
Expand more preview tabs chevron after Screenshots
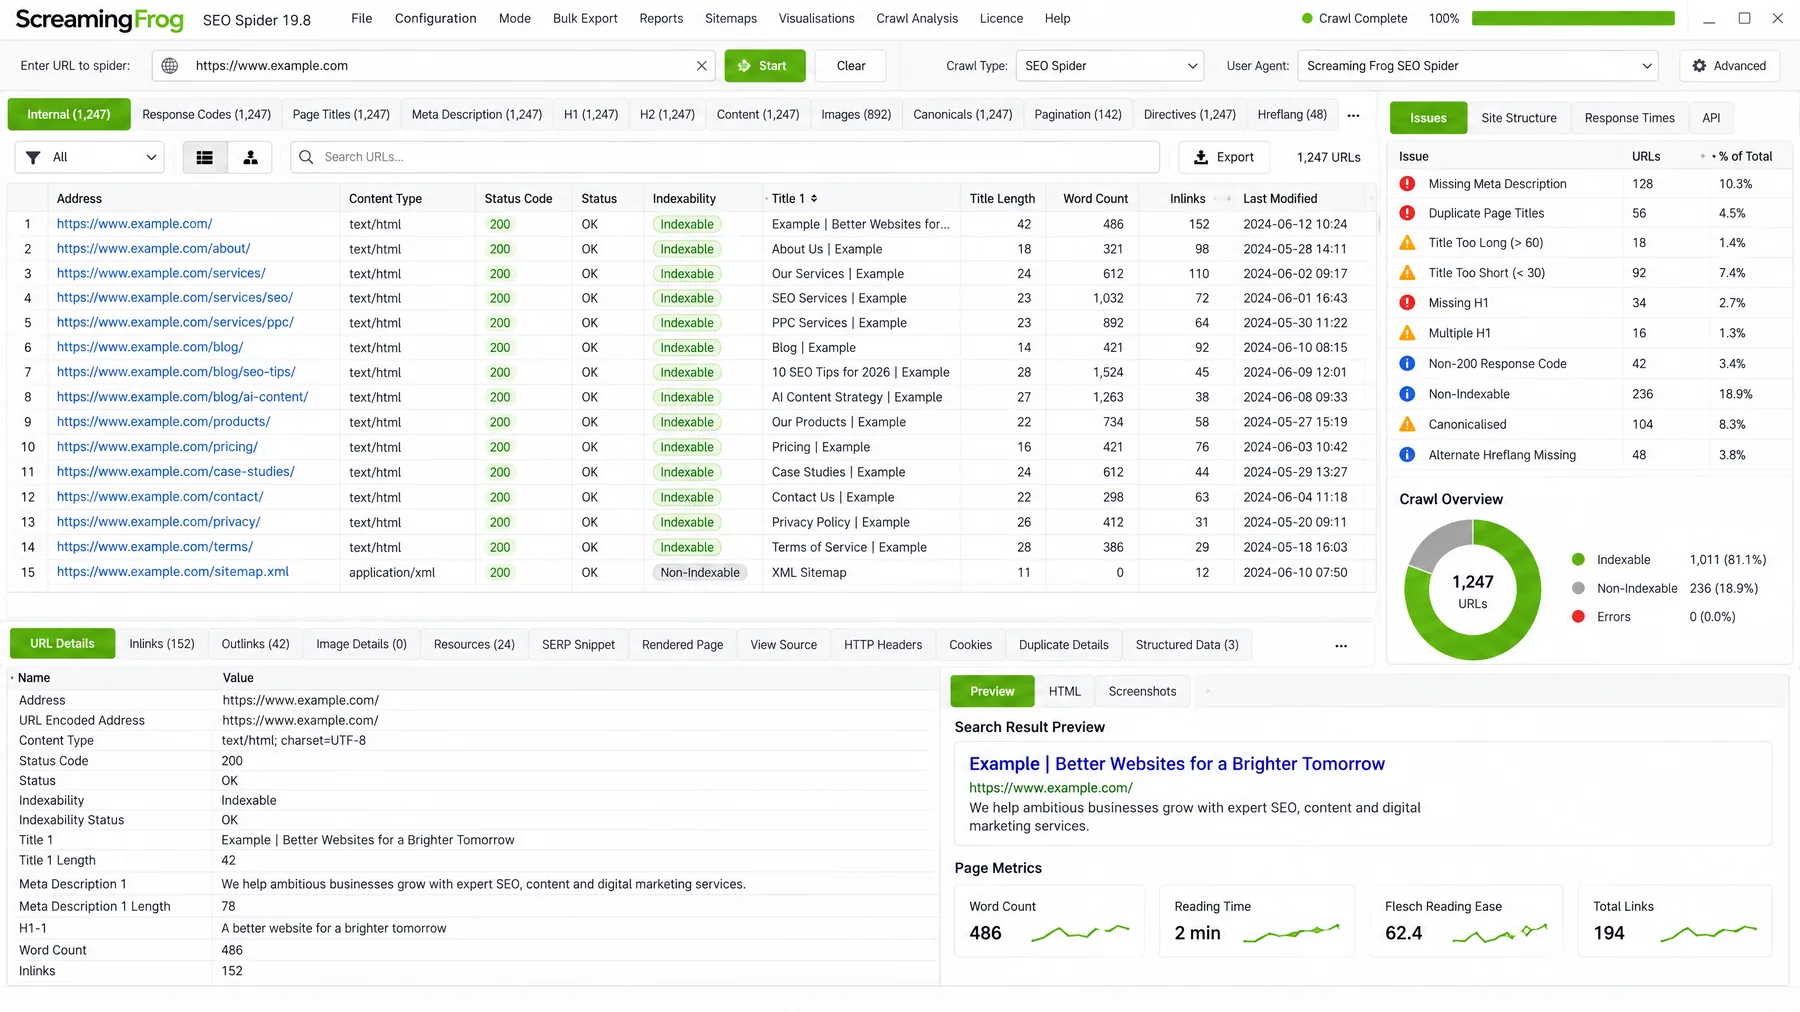pos(1207,691)
